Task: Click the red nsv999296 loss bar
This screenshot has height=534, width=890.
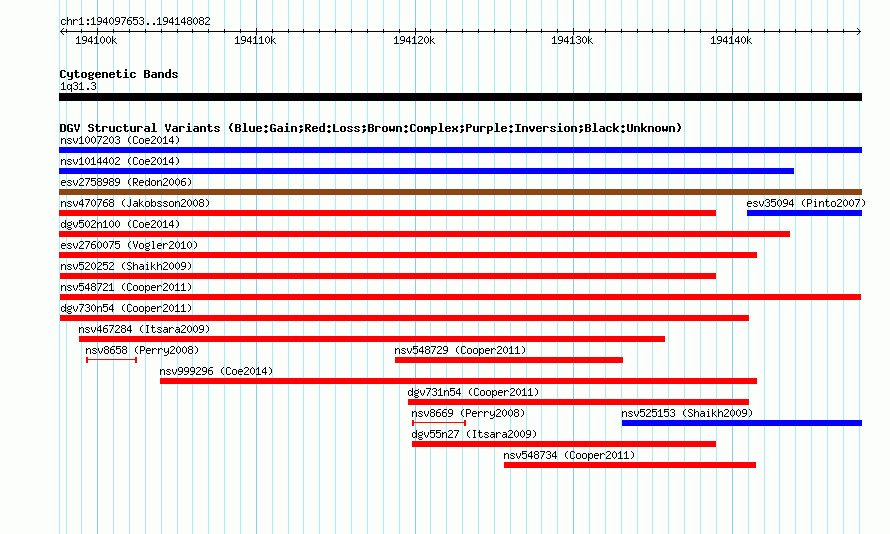Action: (459, 381)
